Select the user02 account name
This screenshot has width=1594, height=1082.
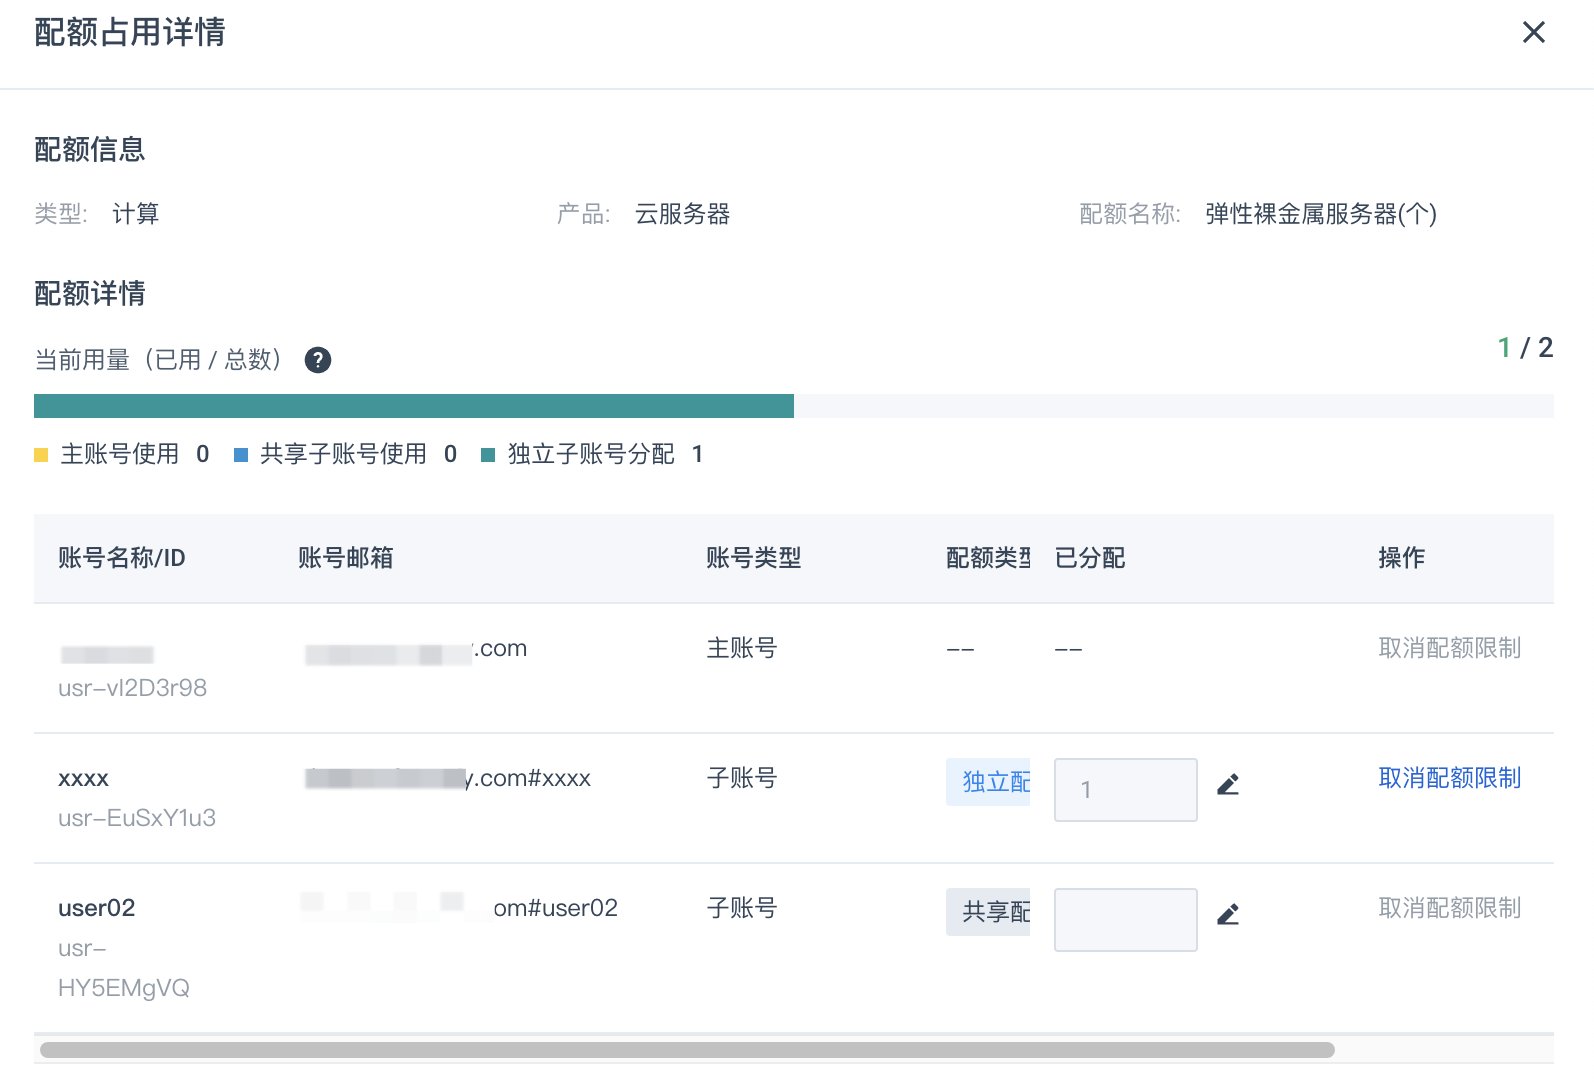click(x=97, y=908)
